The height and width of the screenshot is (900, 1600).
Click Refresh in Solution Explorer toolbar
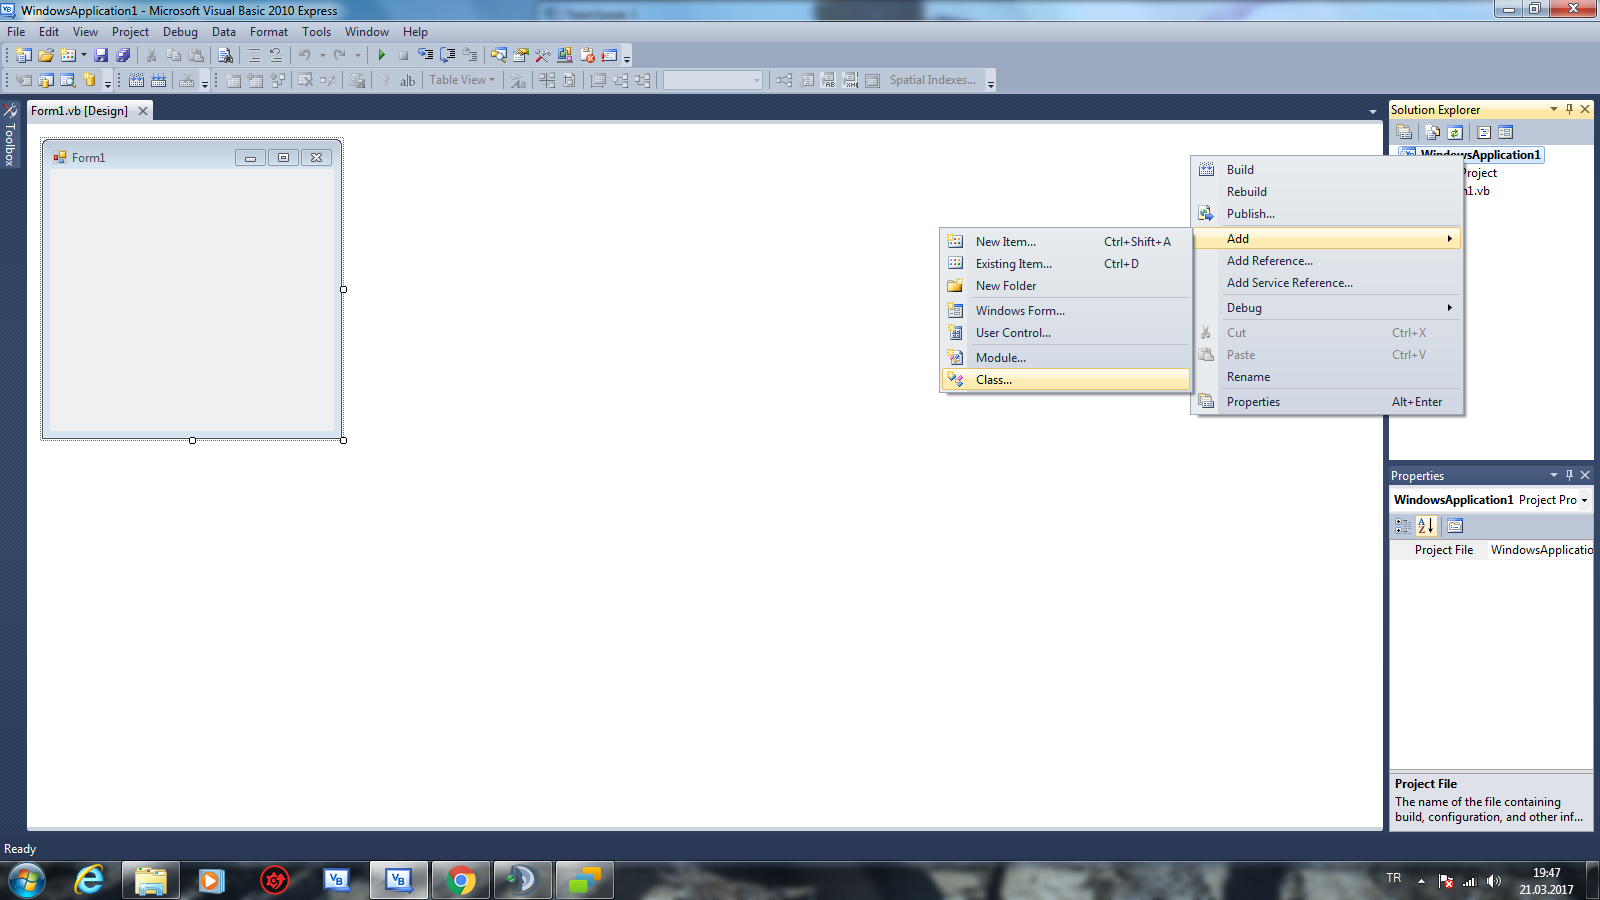1455,132
